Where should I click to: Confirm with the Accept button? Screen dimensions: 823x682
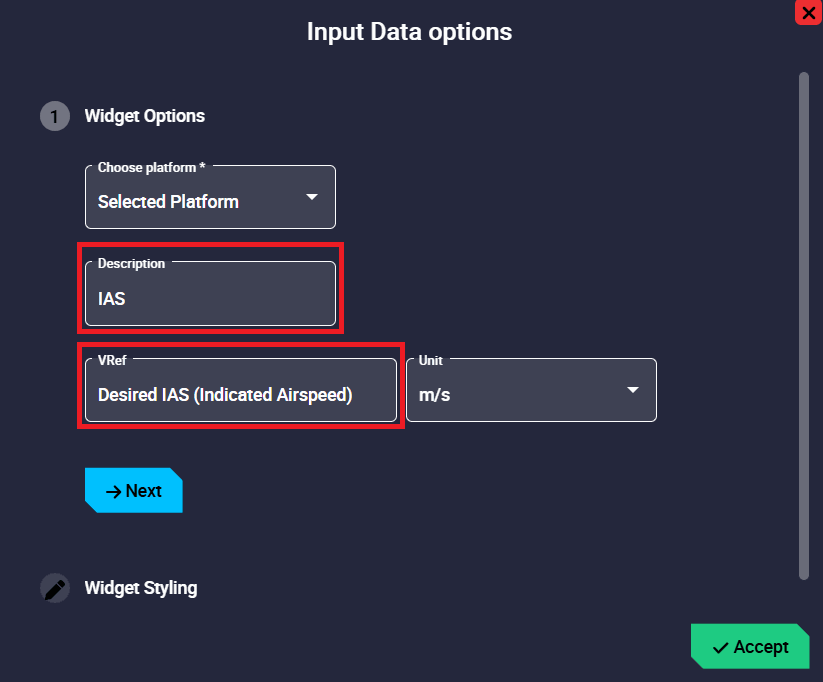tap(750, 647)
